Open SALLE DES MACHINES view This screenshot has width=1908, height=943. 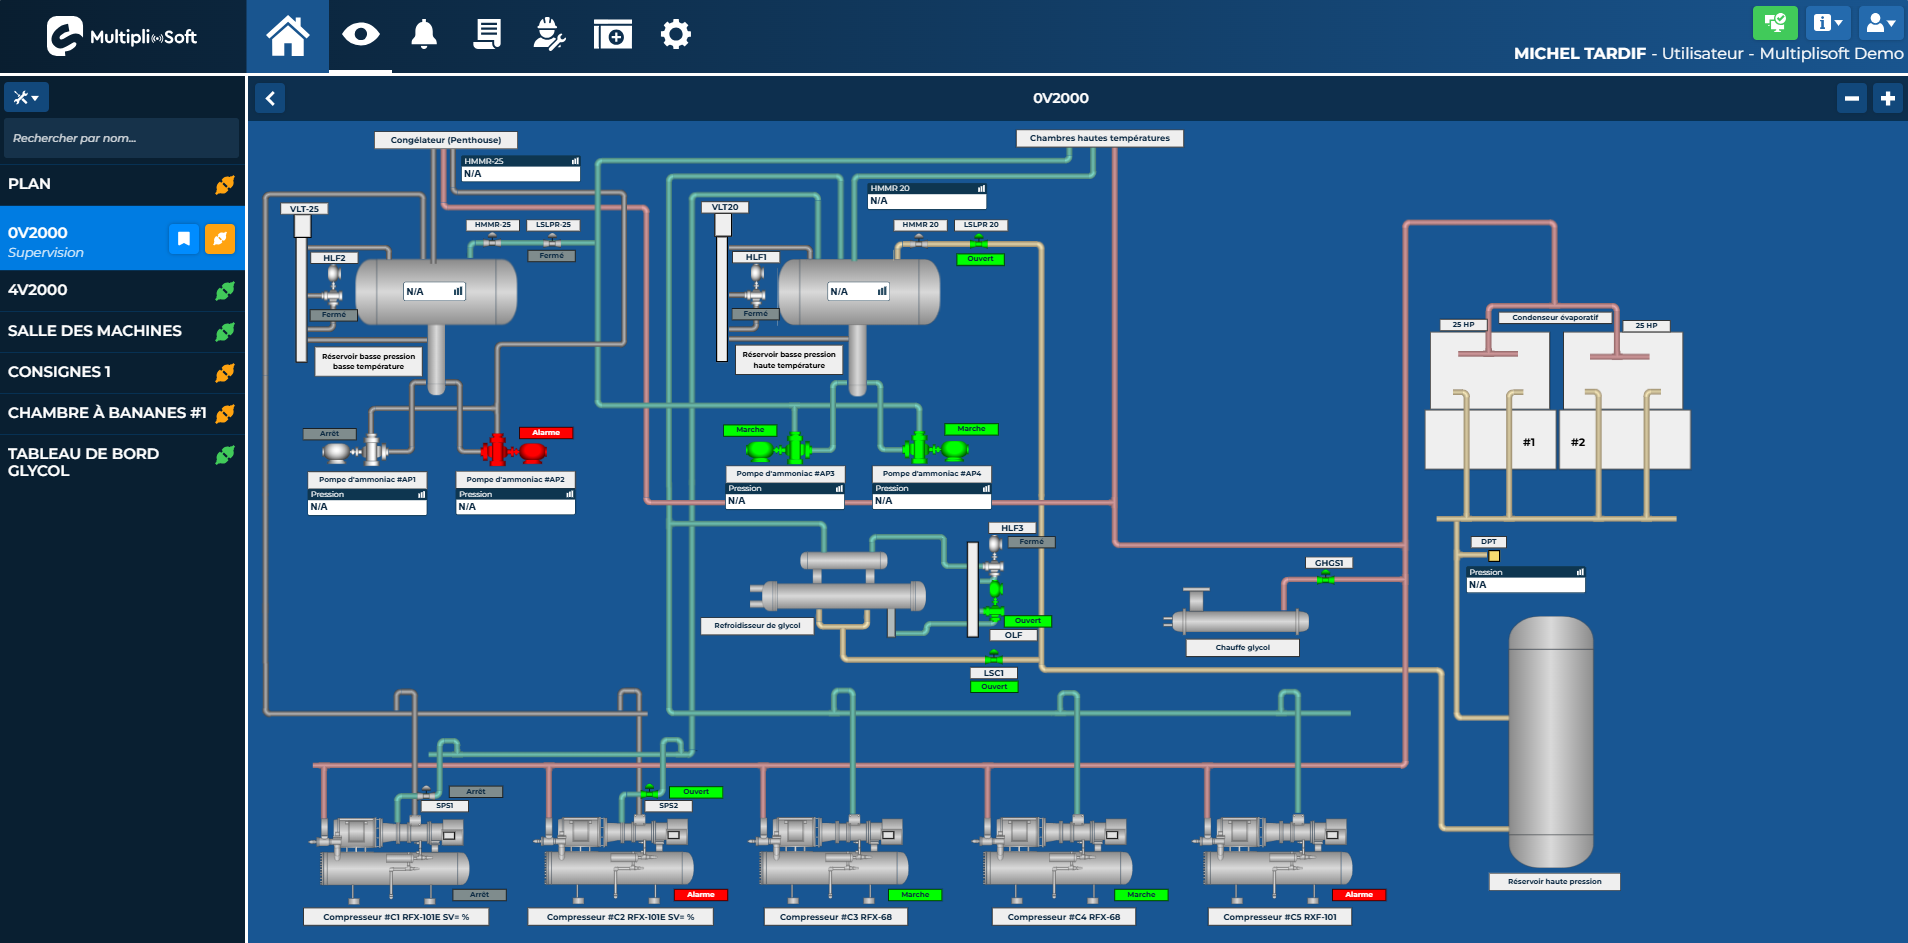[122, 331]
